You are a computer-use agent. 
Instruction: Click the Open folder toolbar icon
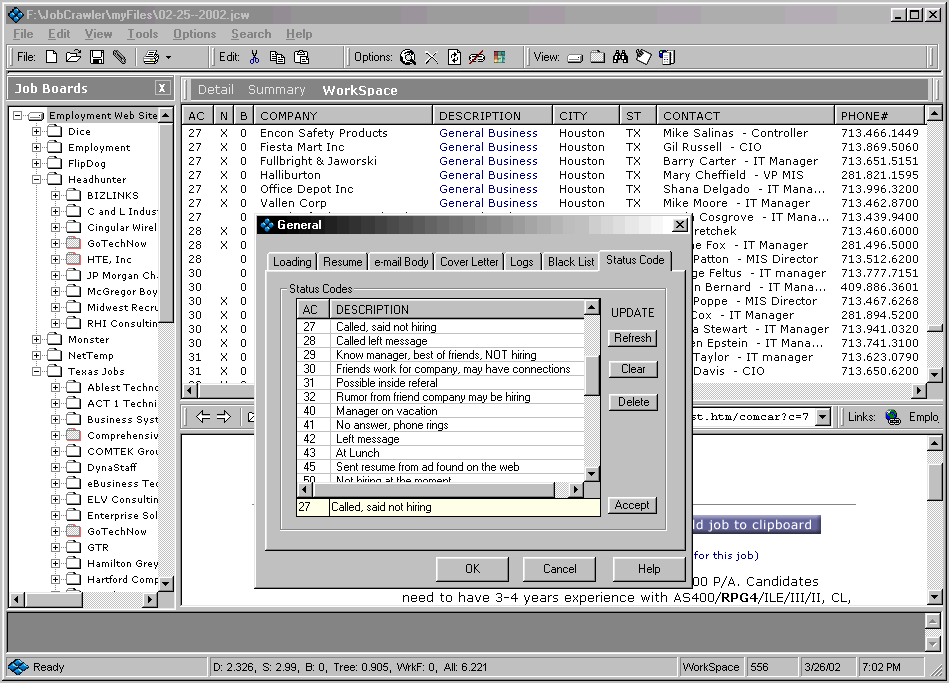(x=73, y=57)
